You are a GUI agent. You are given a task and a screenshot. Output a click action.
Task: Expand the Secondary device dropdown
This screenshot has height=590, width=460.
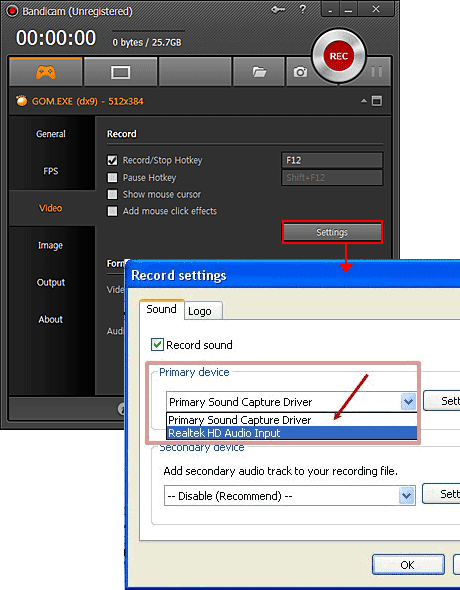coord(406,496)
